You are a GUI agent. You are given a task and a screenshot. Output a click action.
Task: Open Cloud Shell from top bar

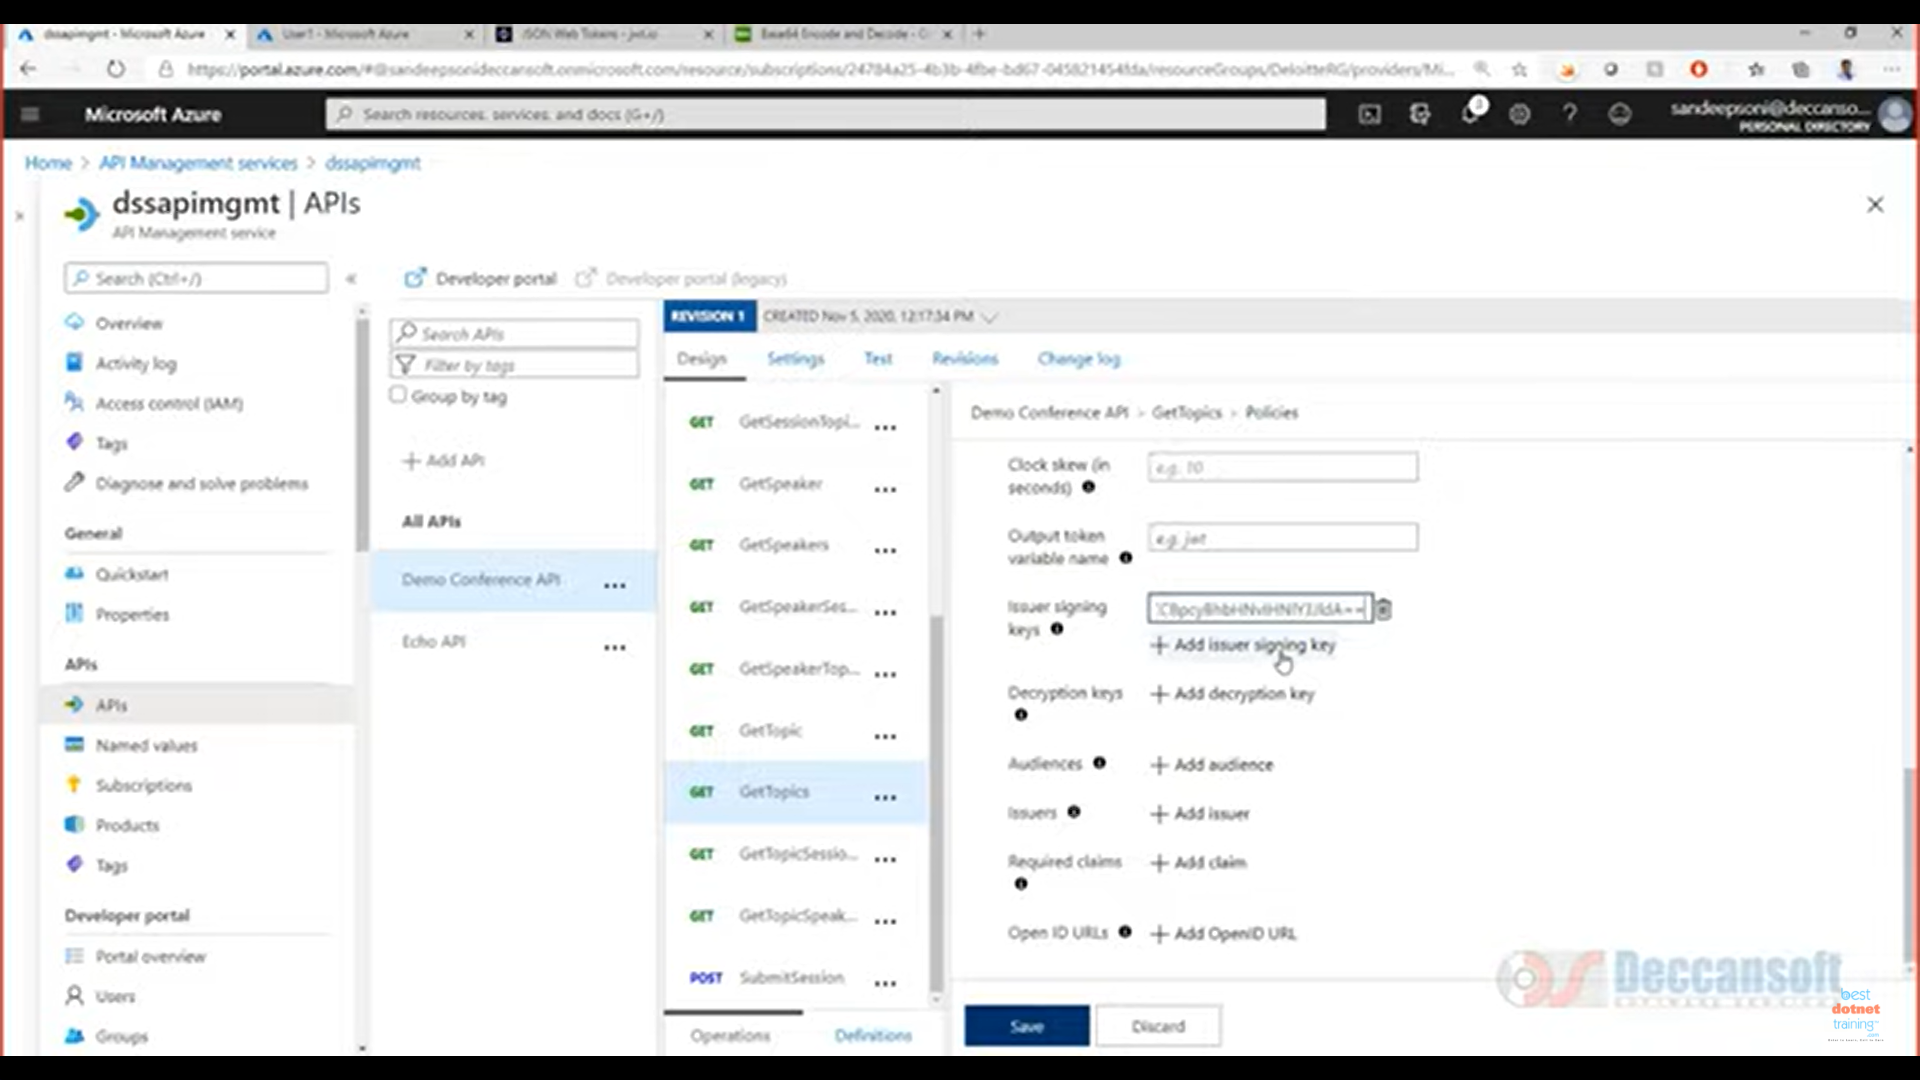tap(1369, 115)
